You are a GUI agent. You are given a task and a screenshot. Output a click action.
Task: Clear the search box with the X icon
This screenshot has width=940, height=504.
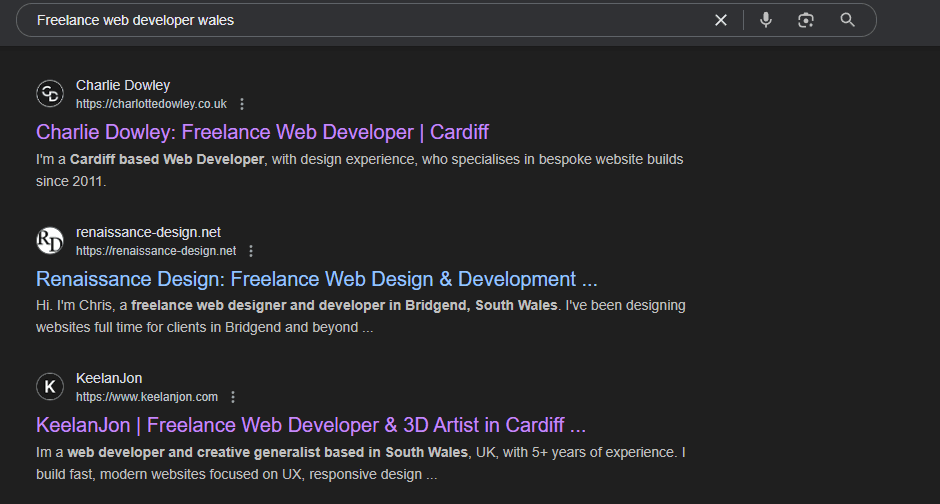(721, 20)
